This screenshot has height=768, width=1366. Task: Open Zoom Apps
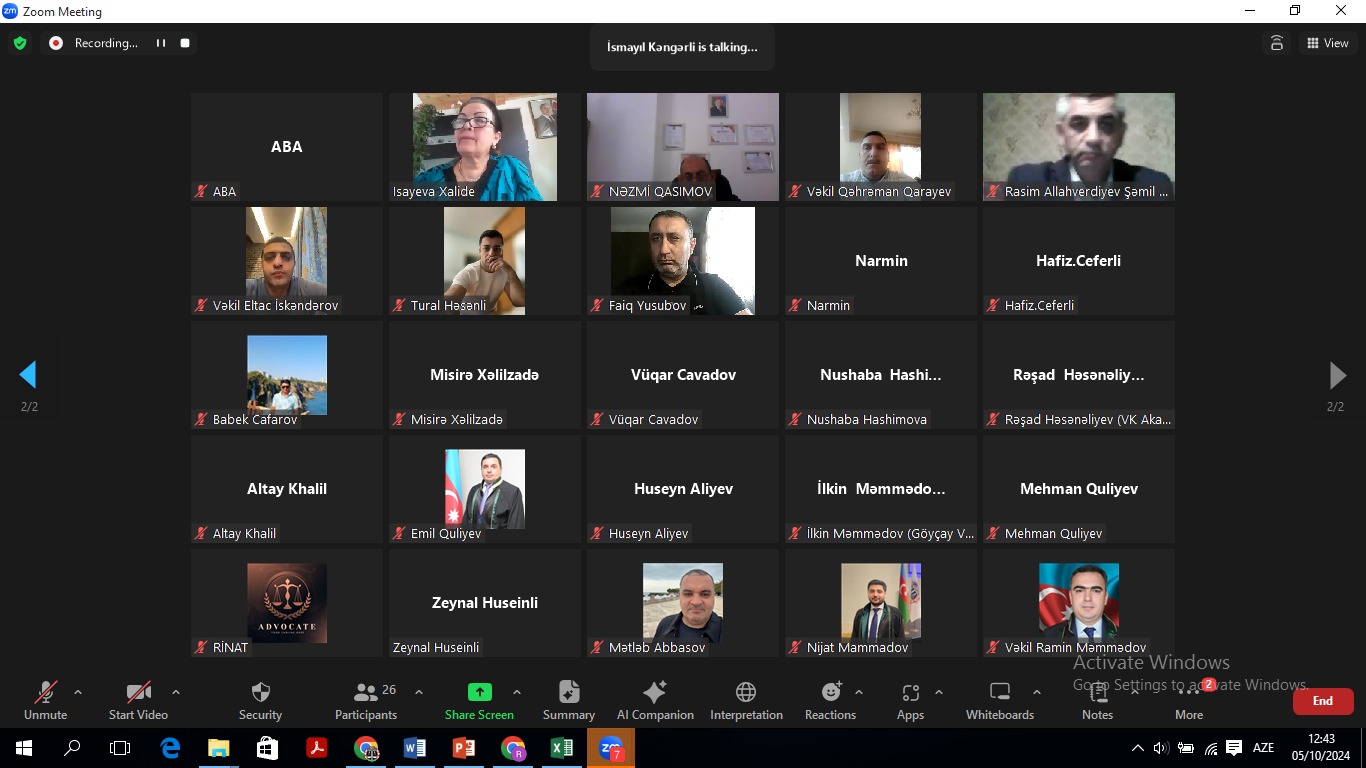[910, 700]
